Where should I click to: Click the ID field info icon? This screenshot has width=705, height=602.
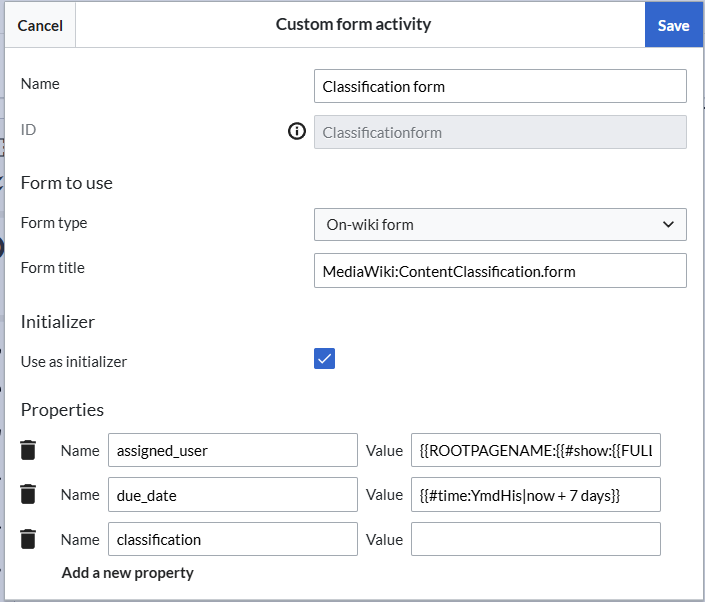tap(297, 132)
